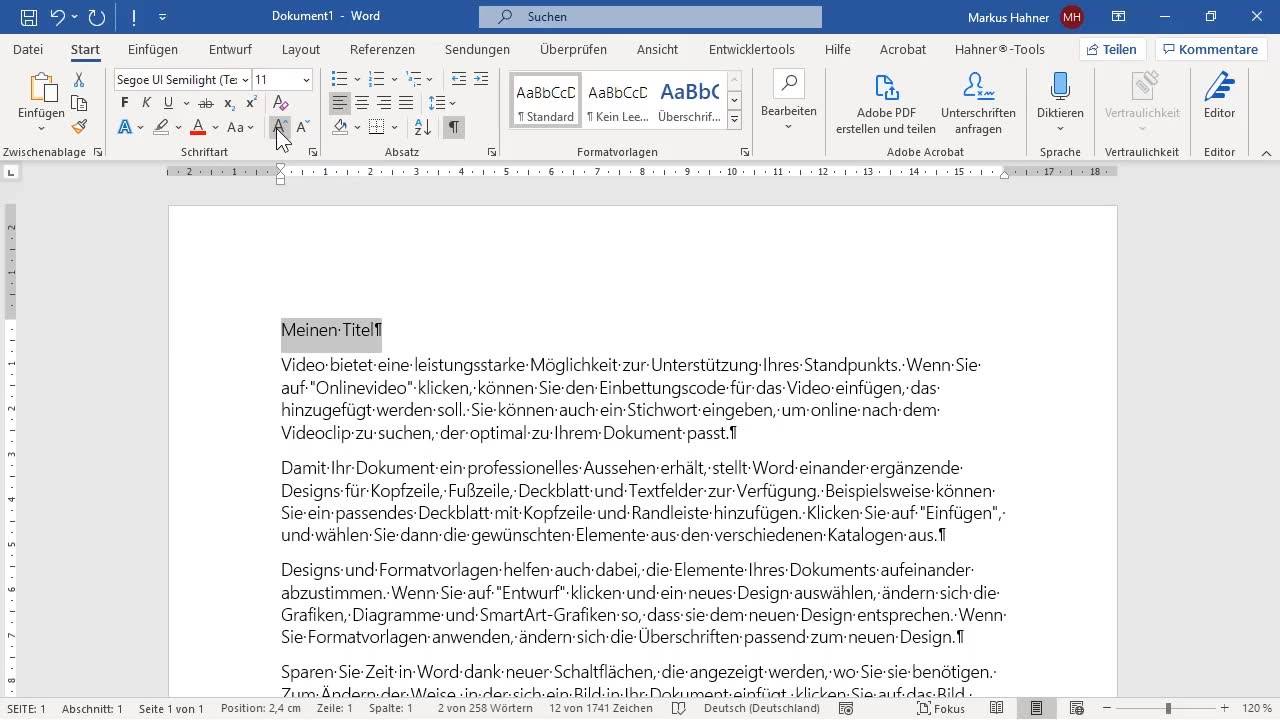
Task: Click the word count '2 von 258 Wörtern'
Action: [x=484, y=708]
